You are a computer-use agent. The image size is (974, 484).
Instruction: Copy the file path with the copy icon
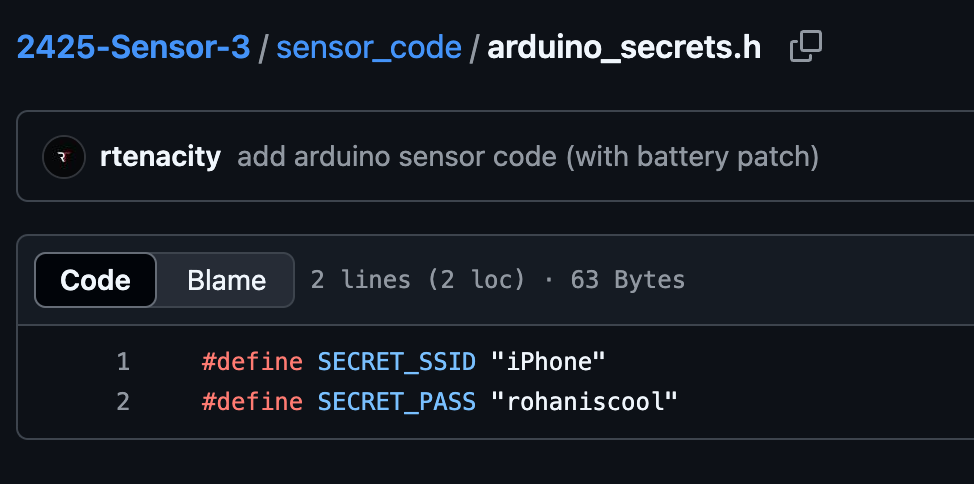pos(805,46)
